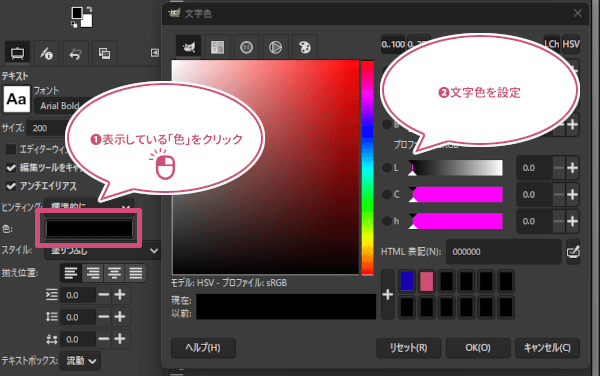Switch to LCh color model
The width and height of the screenshot is (600, 376).
point(551,44)
